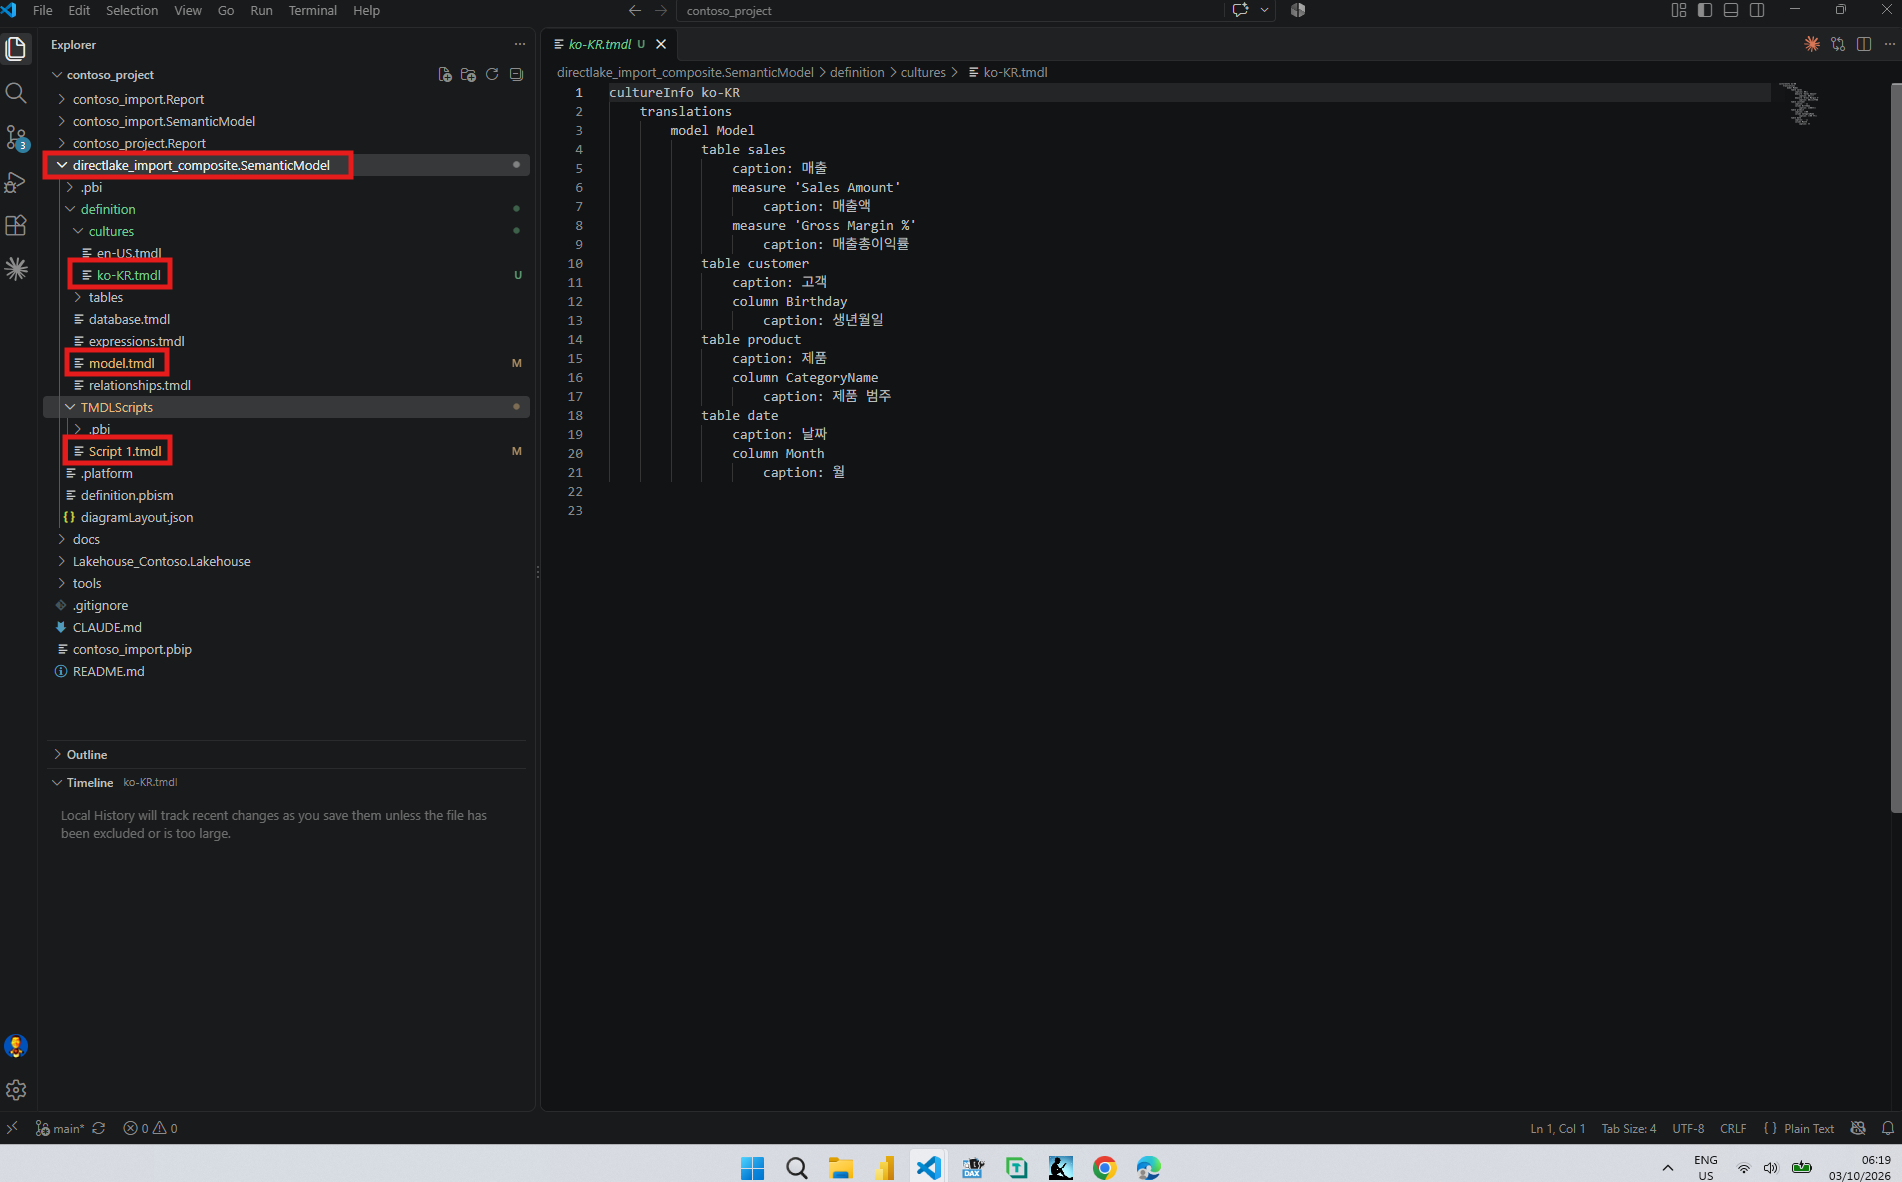The image size is (1902, 1182).
Task: Open the Manage gear icon
Action: [16, 1090]
